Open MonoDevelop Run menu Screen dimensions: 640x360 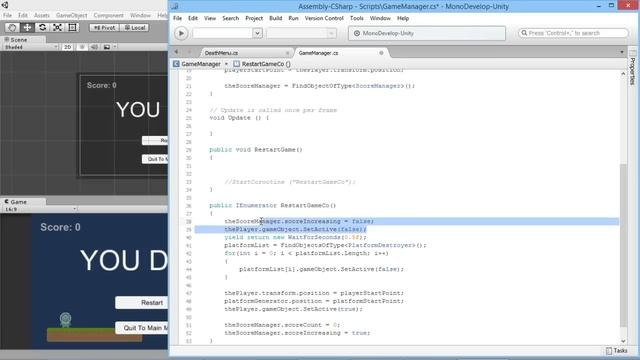point(293,18)
